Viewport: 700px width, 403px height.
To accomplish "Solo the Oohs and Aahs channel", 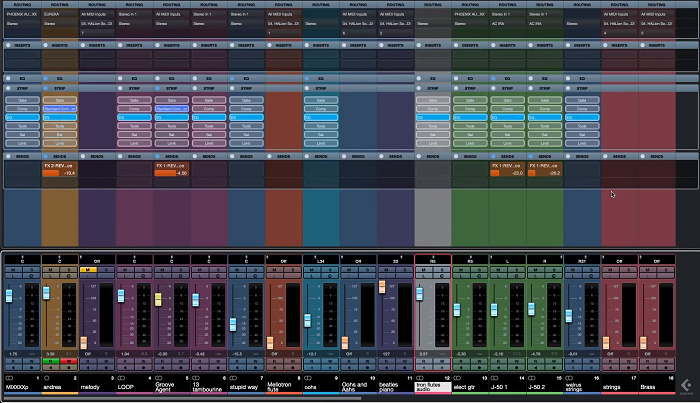I will [x=367, y=270].
